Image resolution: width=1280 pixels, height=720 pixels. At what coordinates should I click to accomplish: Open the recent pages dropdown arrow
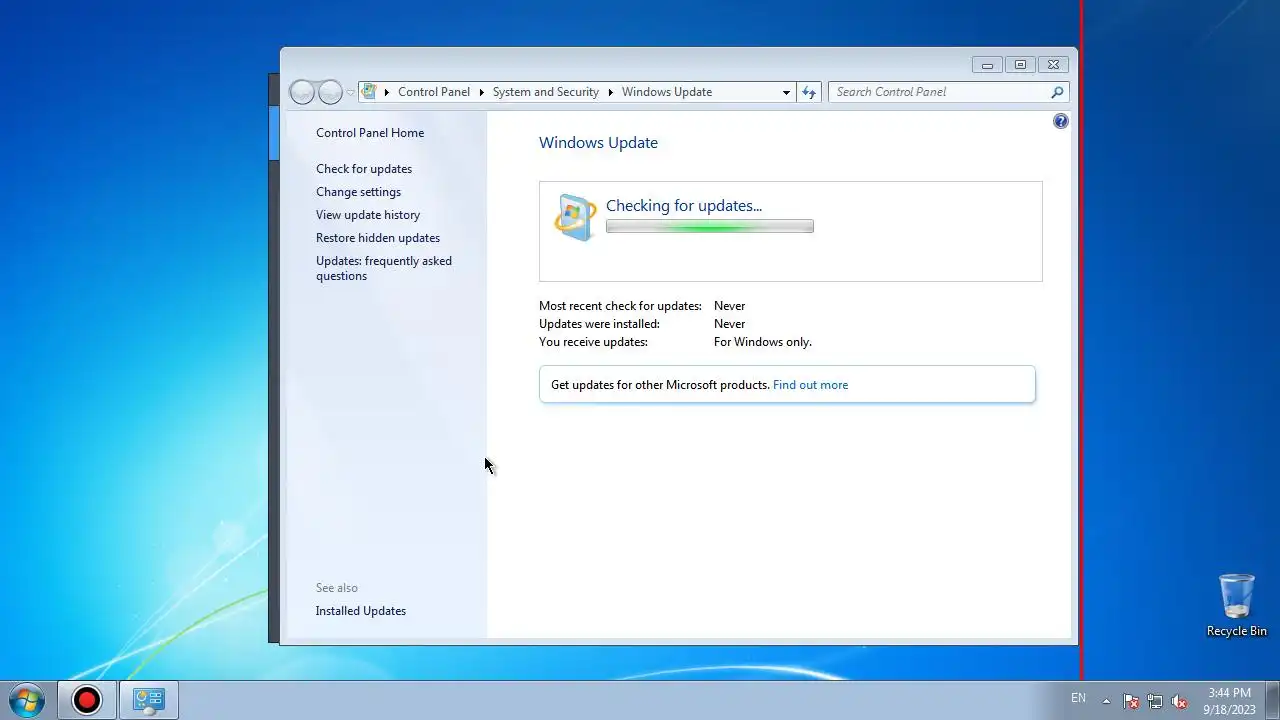click(350, 92)
